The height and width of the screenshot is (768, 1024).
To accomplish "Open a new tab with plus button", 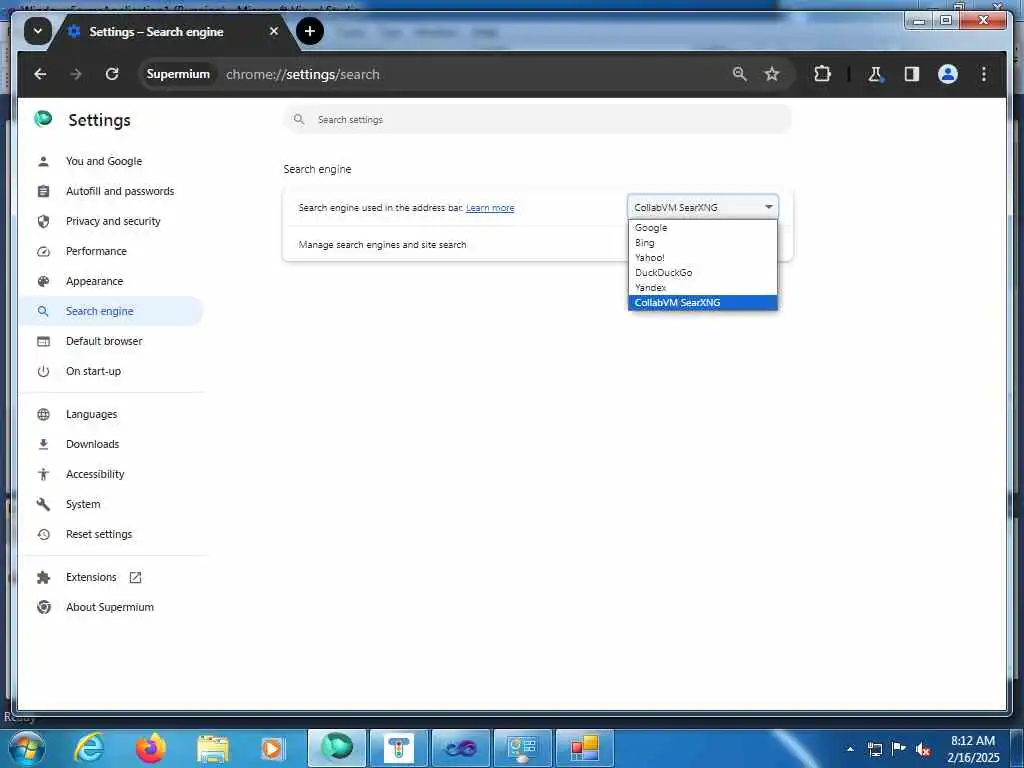I will (310, 31).
